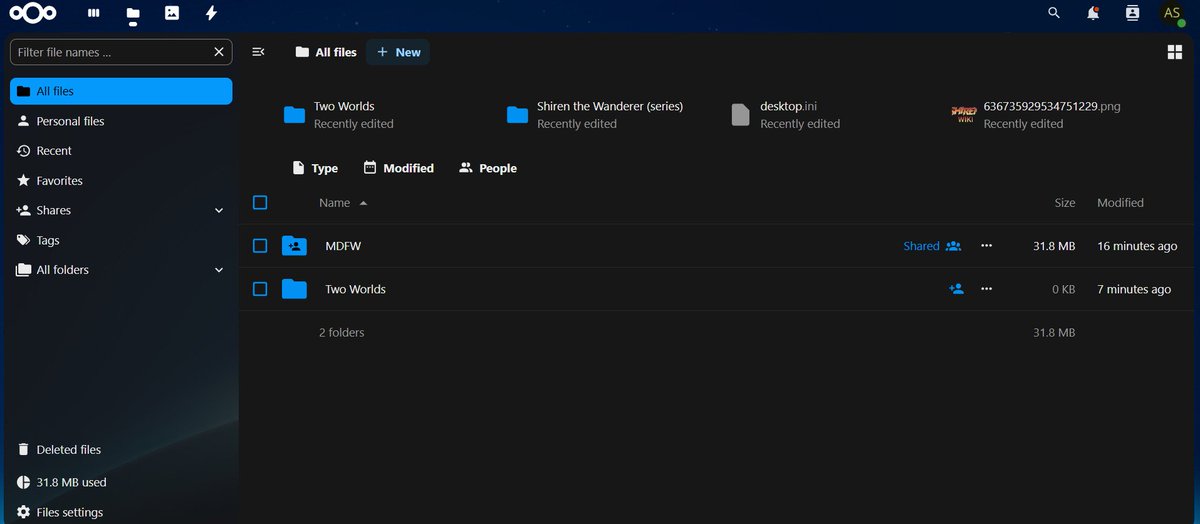The width and height of the screenshot is (1200, 524).
Task: Open the Two Worlds row folder name
Action: pos(355,289)
